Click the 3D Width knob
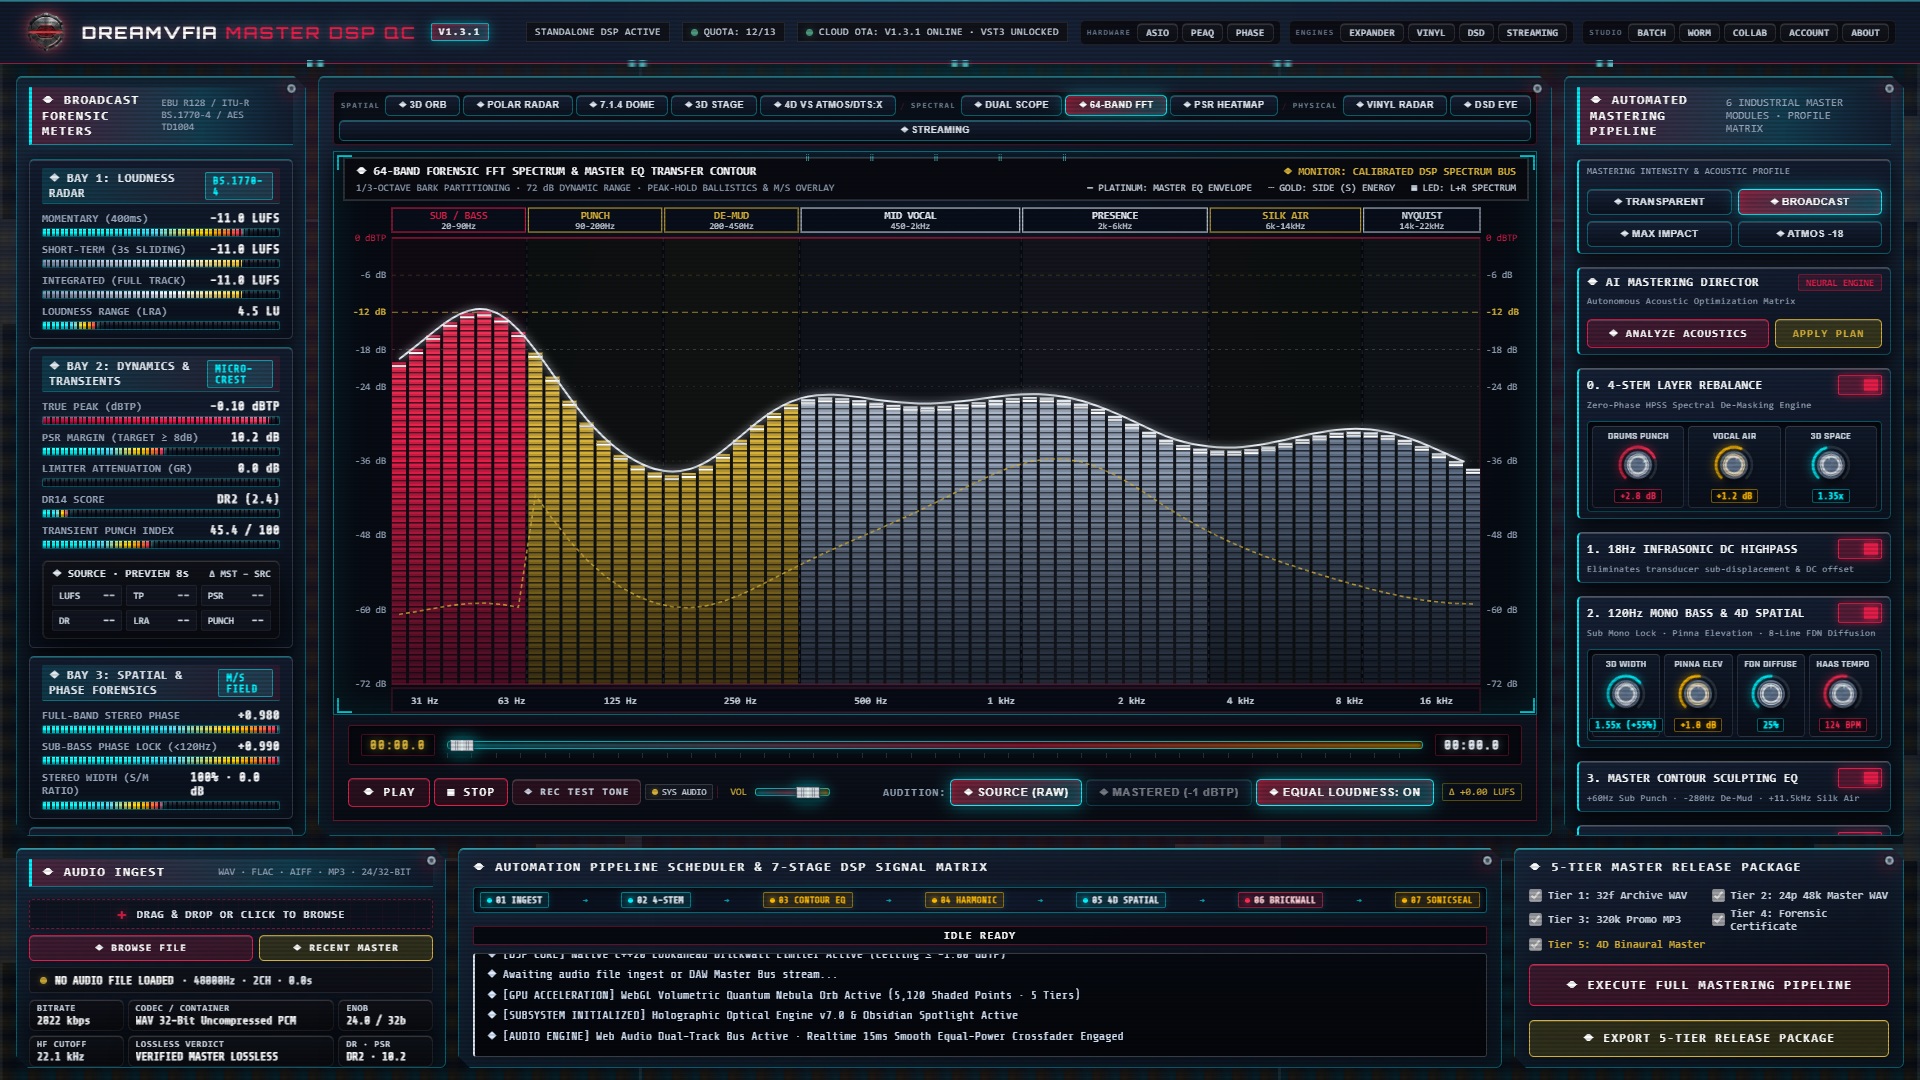This screenshot has width=1920, height=1080. pyautogui.click(x=1625, y=693)
